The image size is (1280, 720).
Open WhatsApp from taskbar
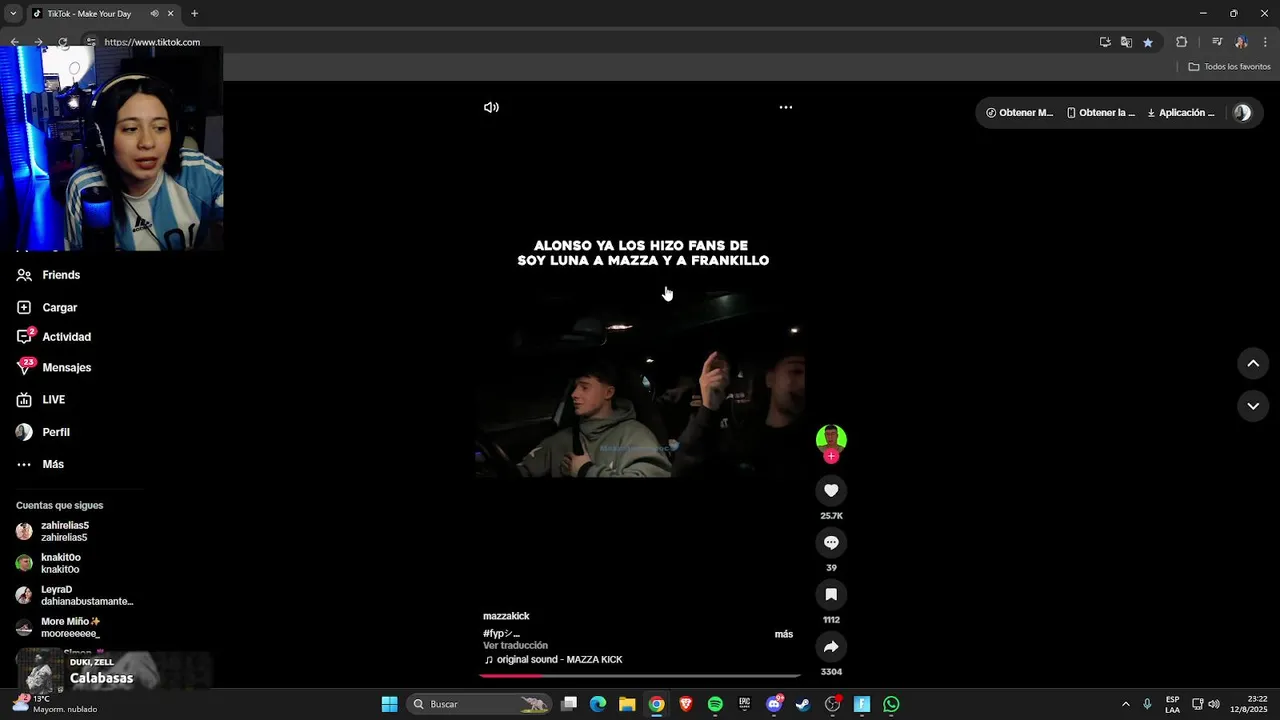pos(891,704)
